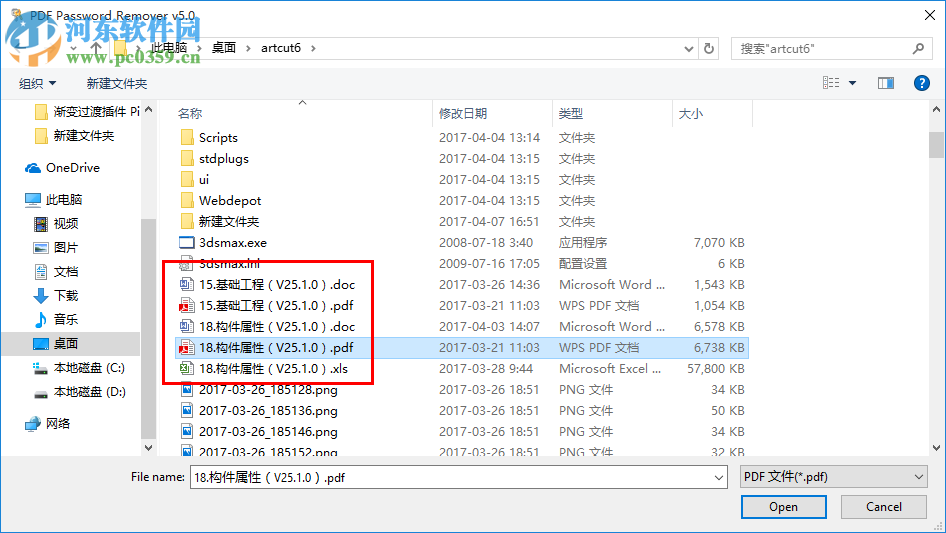Click the refresh icon beside address bar
The width and height of the screenshot is (946, 533).
click(x=709, y=48)
